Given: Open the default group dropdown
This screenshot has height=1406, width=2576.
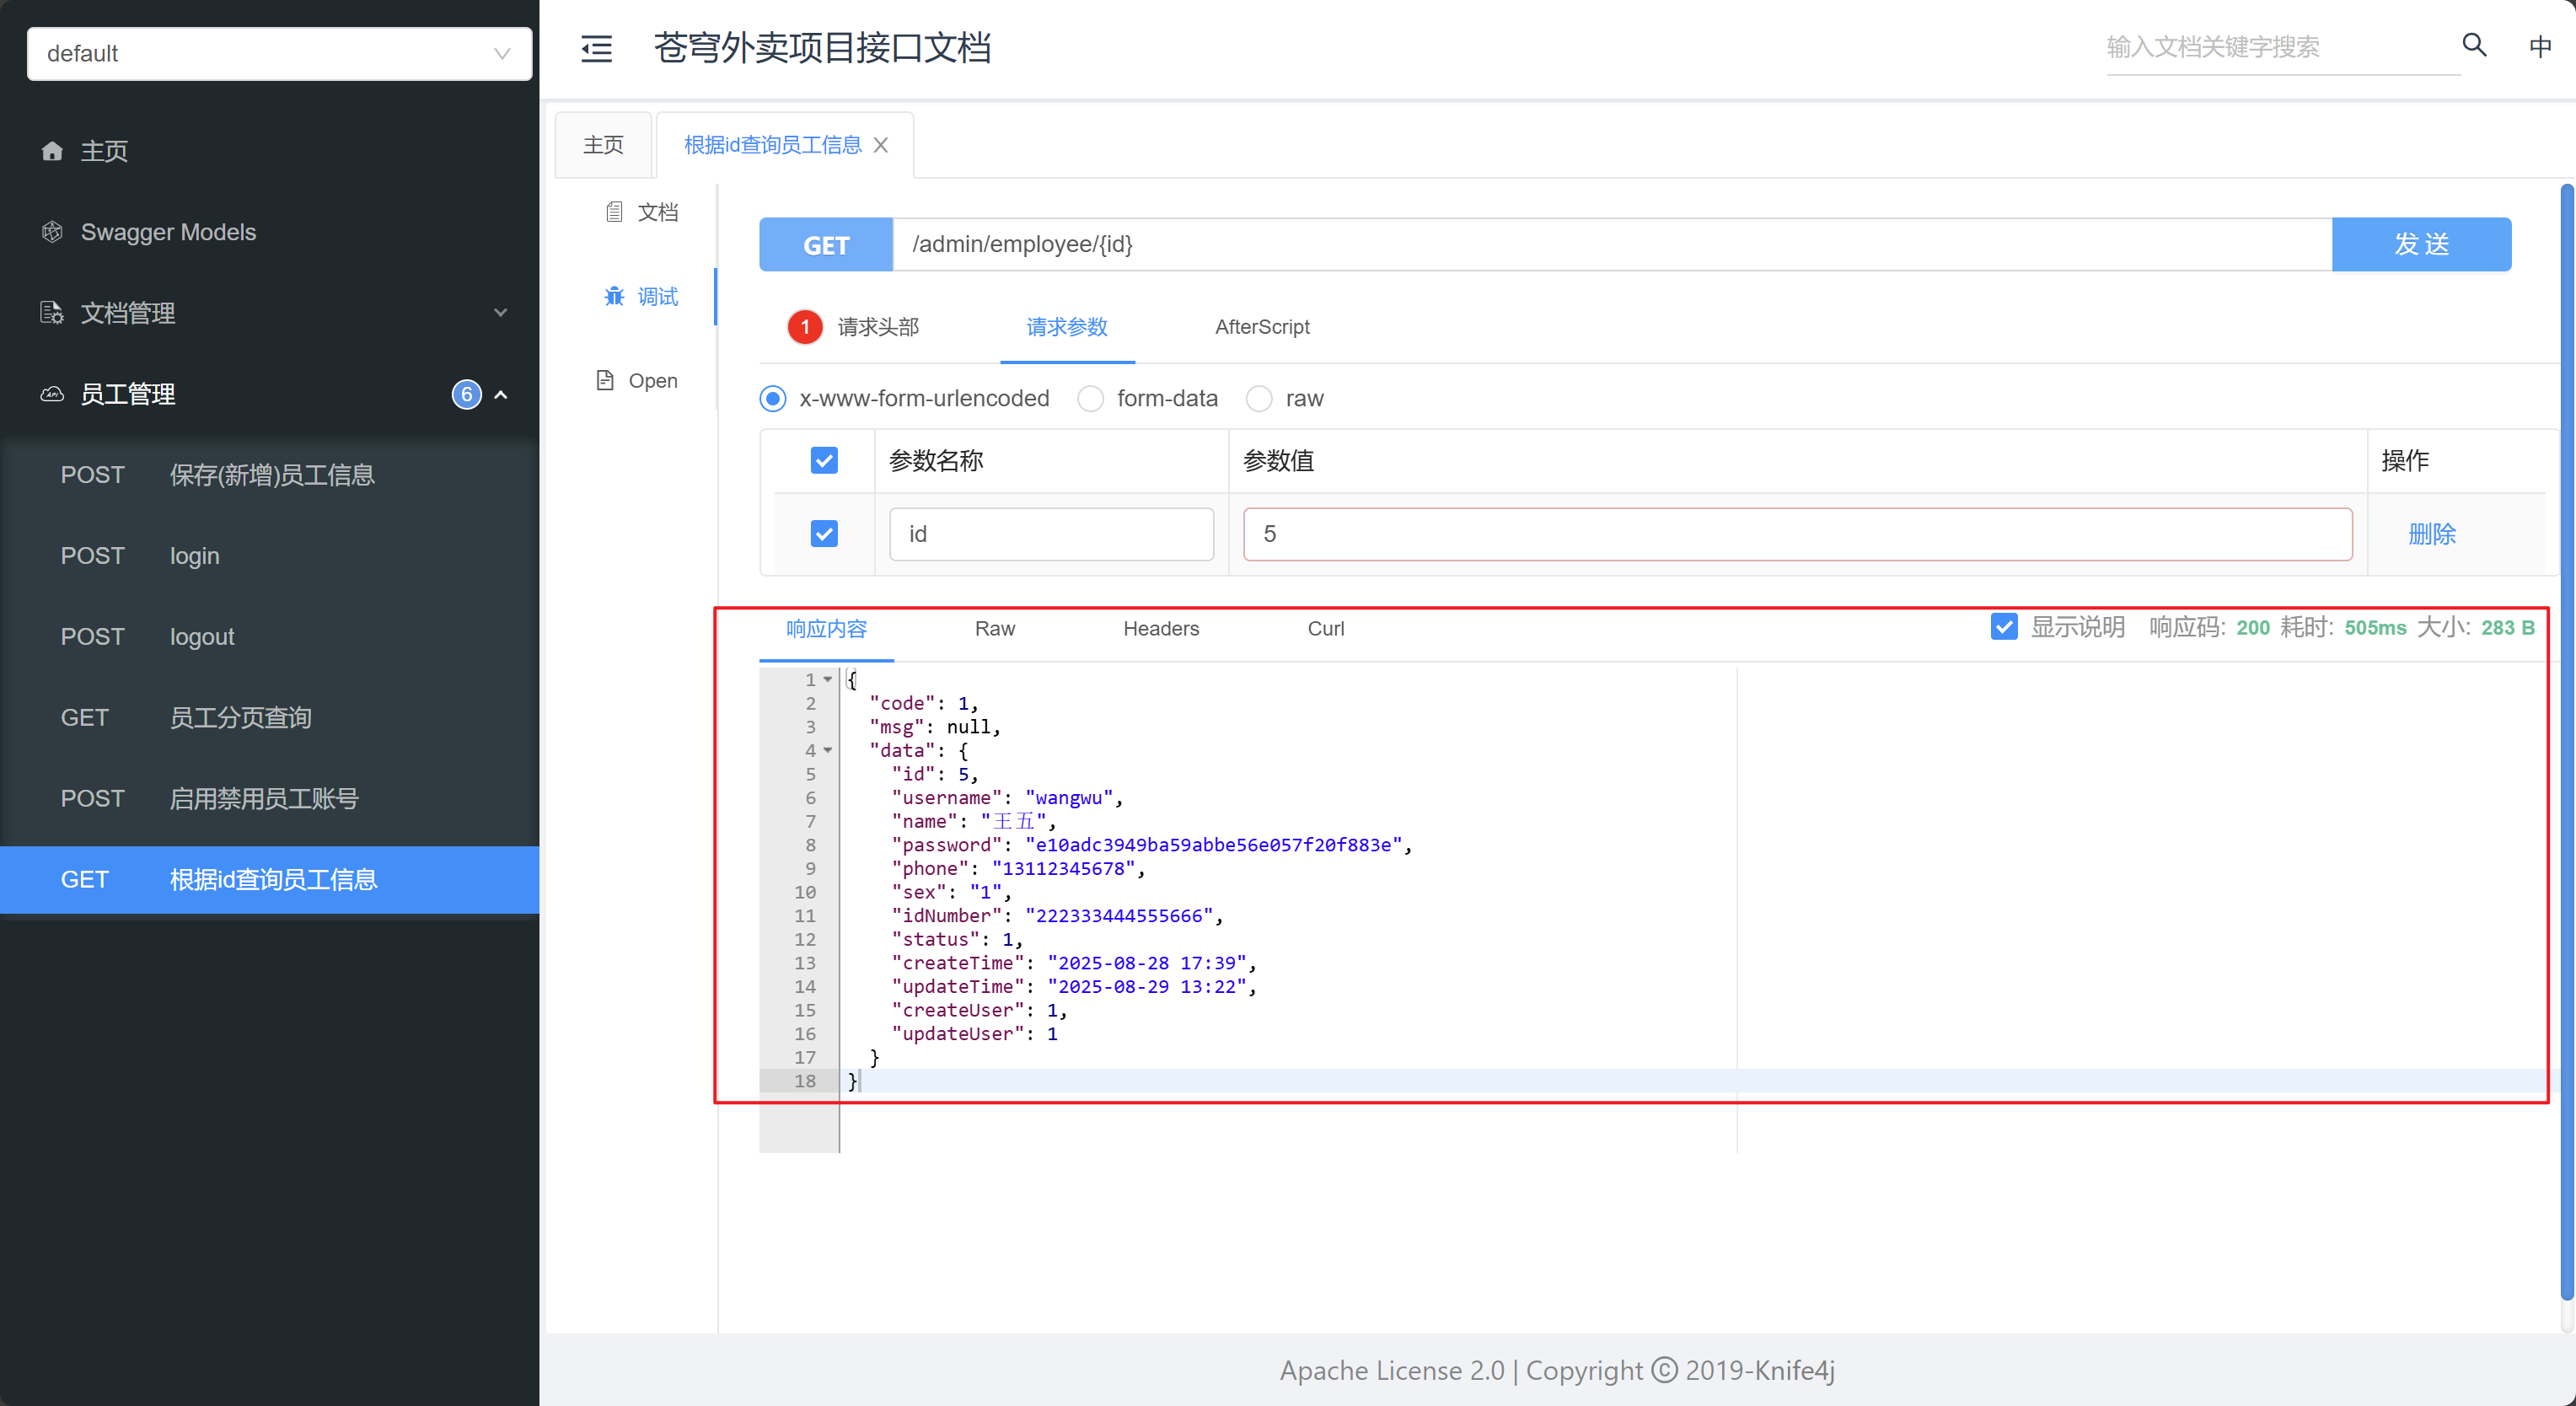Looking at the screenshot, I should tap(279, 53).
